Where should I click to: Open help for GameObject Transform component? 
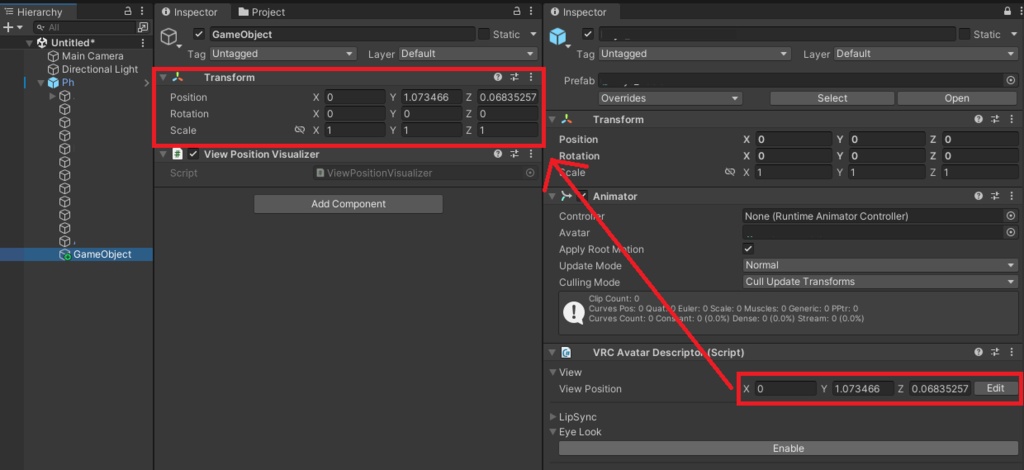click(x=498, y=77)
